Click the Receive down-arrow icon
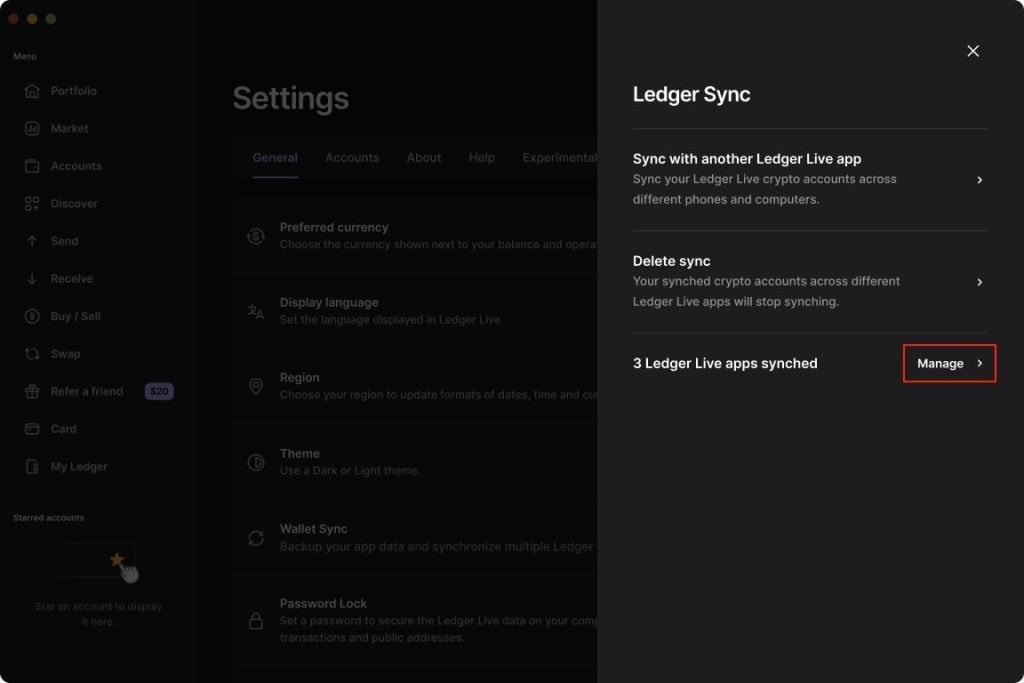 32,279
